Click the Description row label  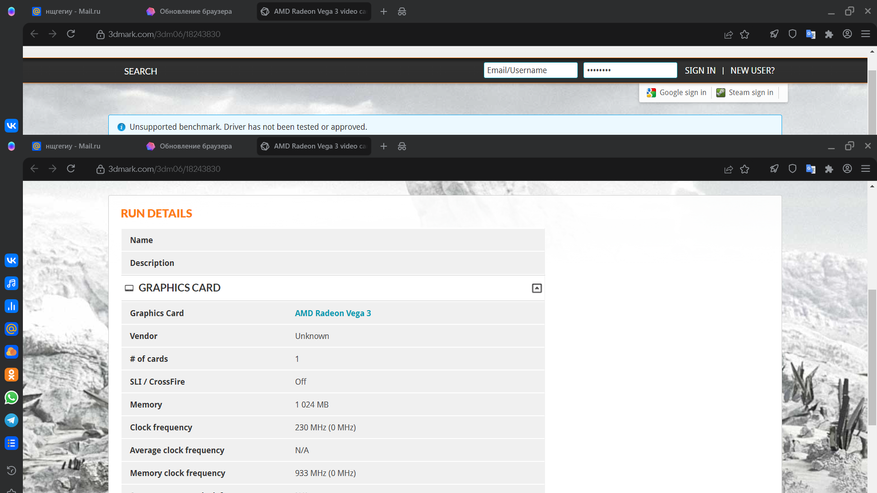152,263
